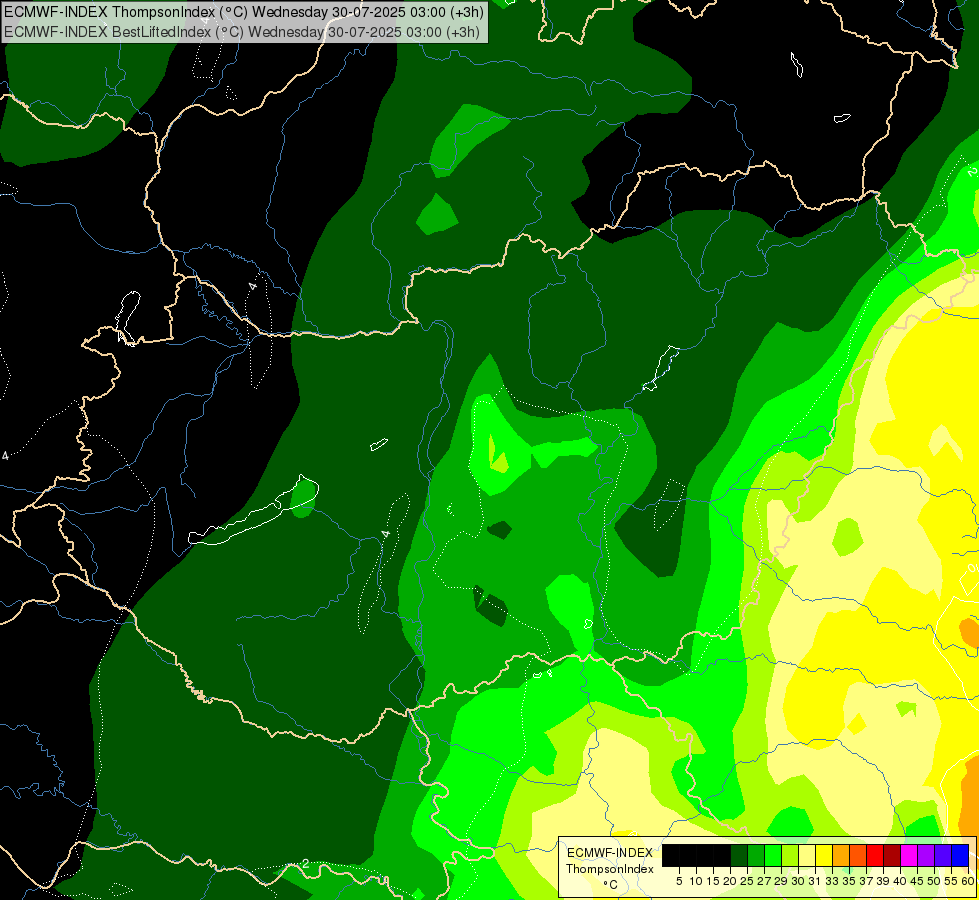Viewport: 979px width, 900px height.
Task: Click the legend label "ThompsonIndex"
Action: click(x=610, y=869)
